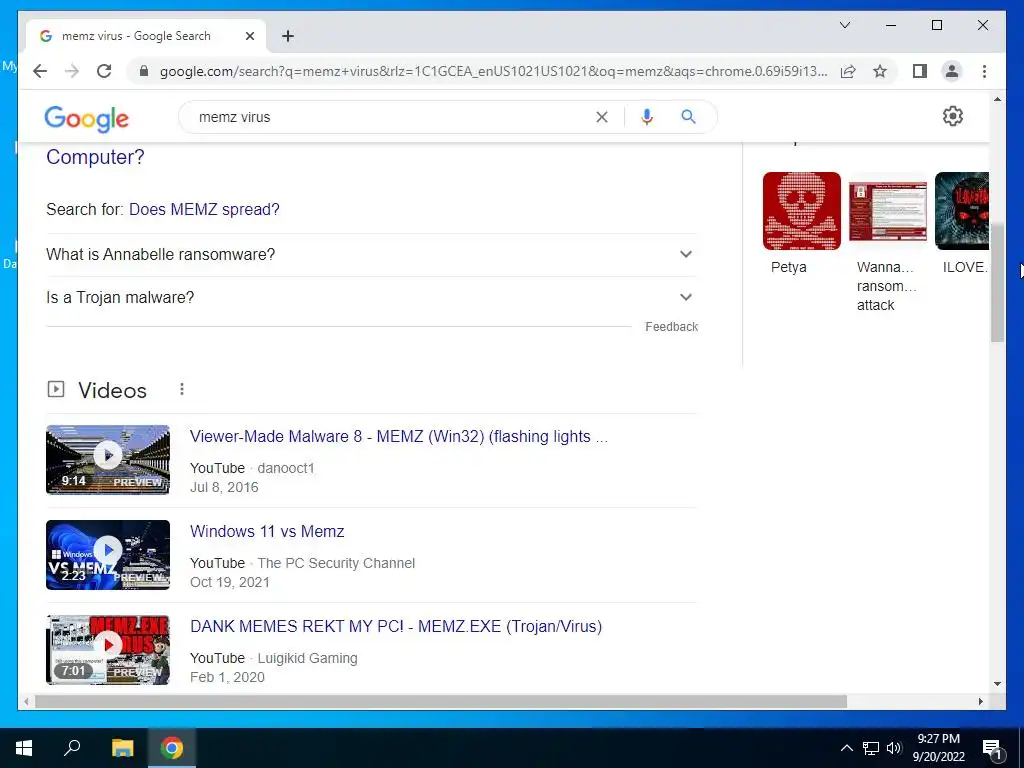Open the tab search chevron in title bar
This screenshot has height=768, width=1024.
[844, 25]
